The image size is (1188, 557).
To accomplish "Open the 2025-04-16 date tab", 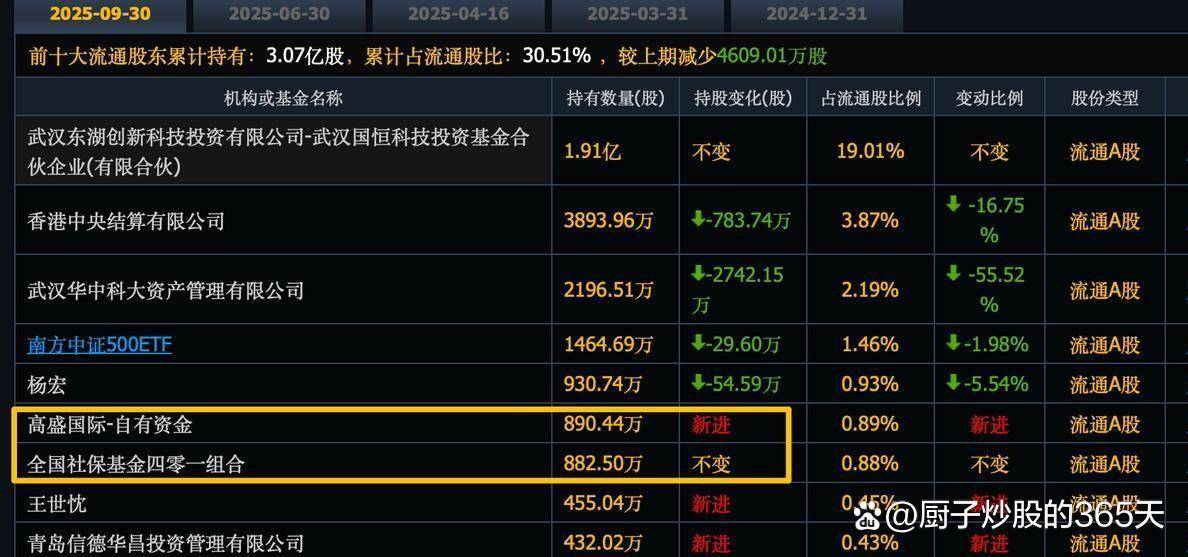I will point(458,14).
